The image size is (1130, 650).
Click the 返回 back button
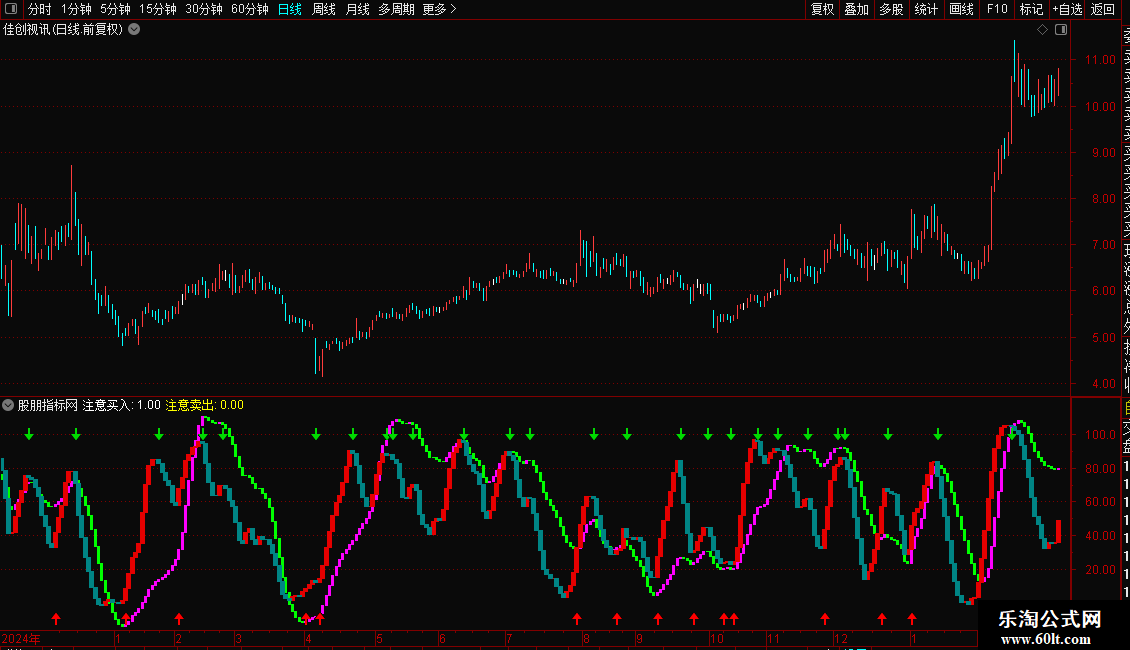(x=1103, y=9)
